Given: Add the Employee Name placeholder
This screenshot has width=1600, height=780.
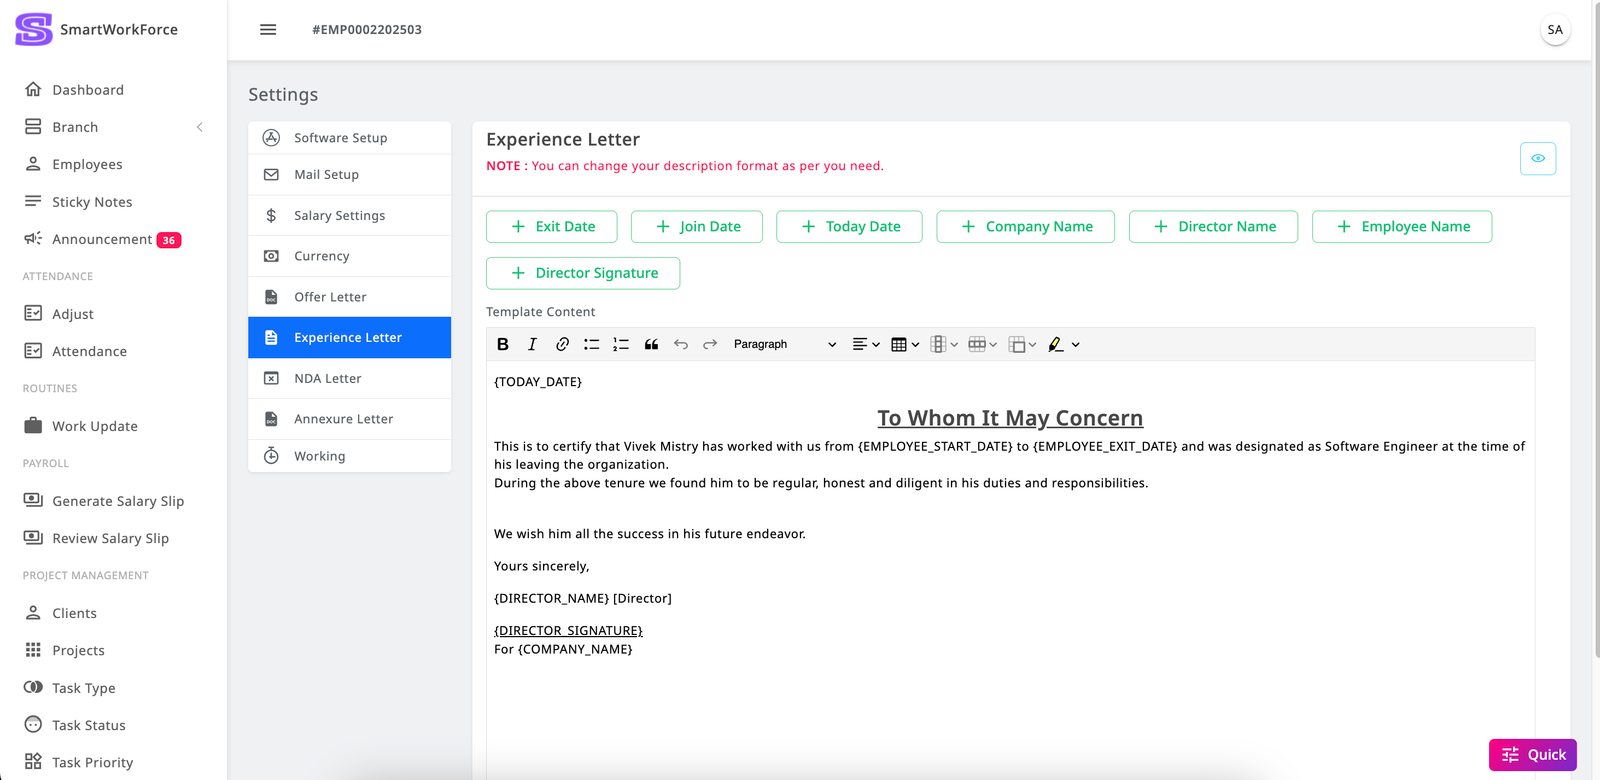Looking at the screenshot, I should point(1401,227).
